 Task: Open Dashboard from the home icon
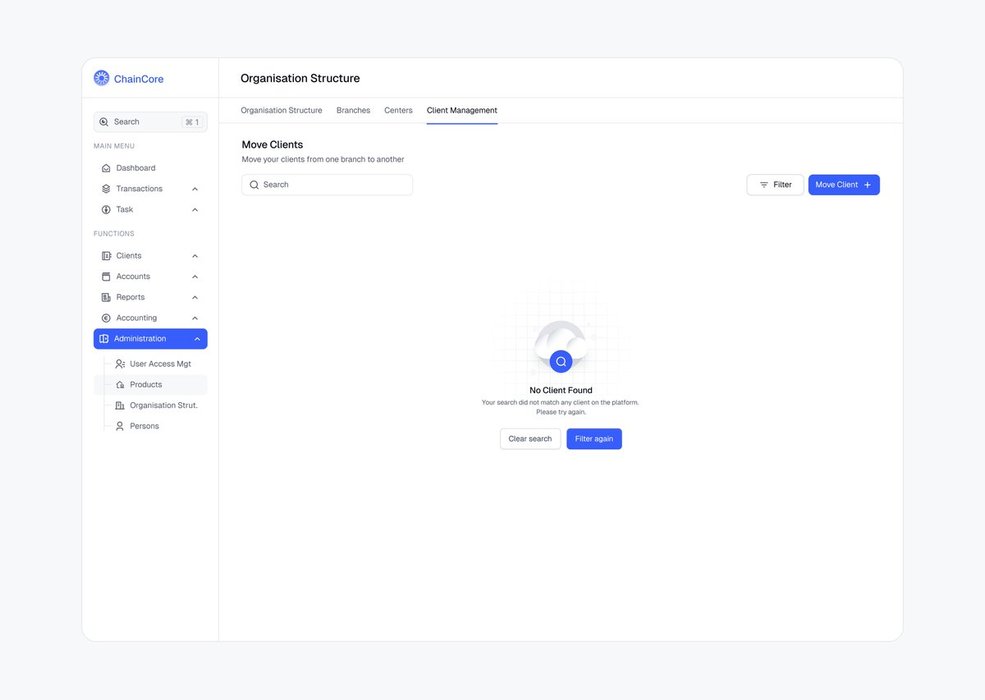106,168
